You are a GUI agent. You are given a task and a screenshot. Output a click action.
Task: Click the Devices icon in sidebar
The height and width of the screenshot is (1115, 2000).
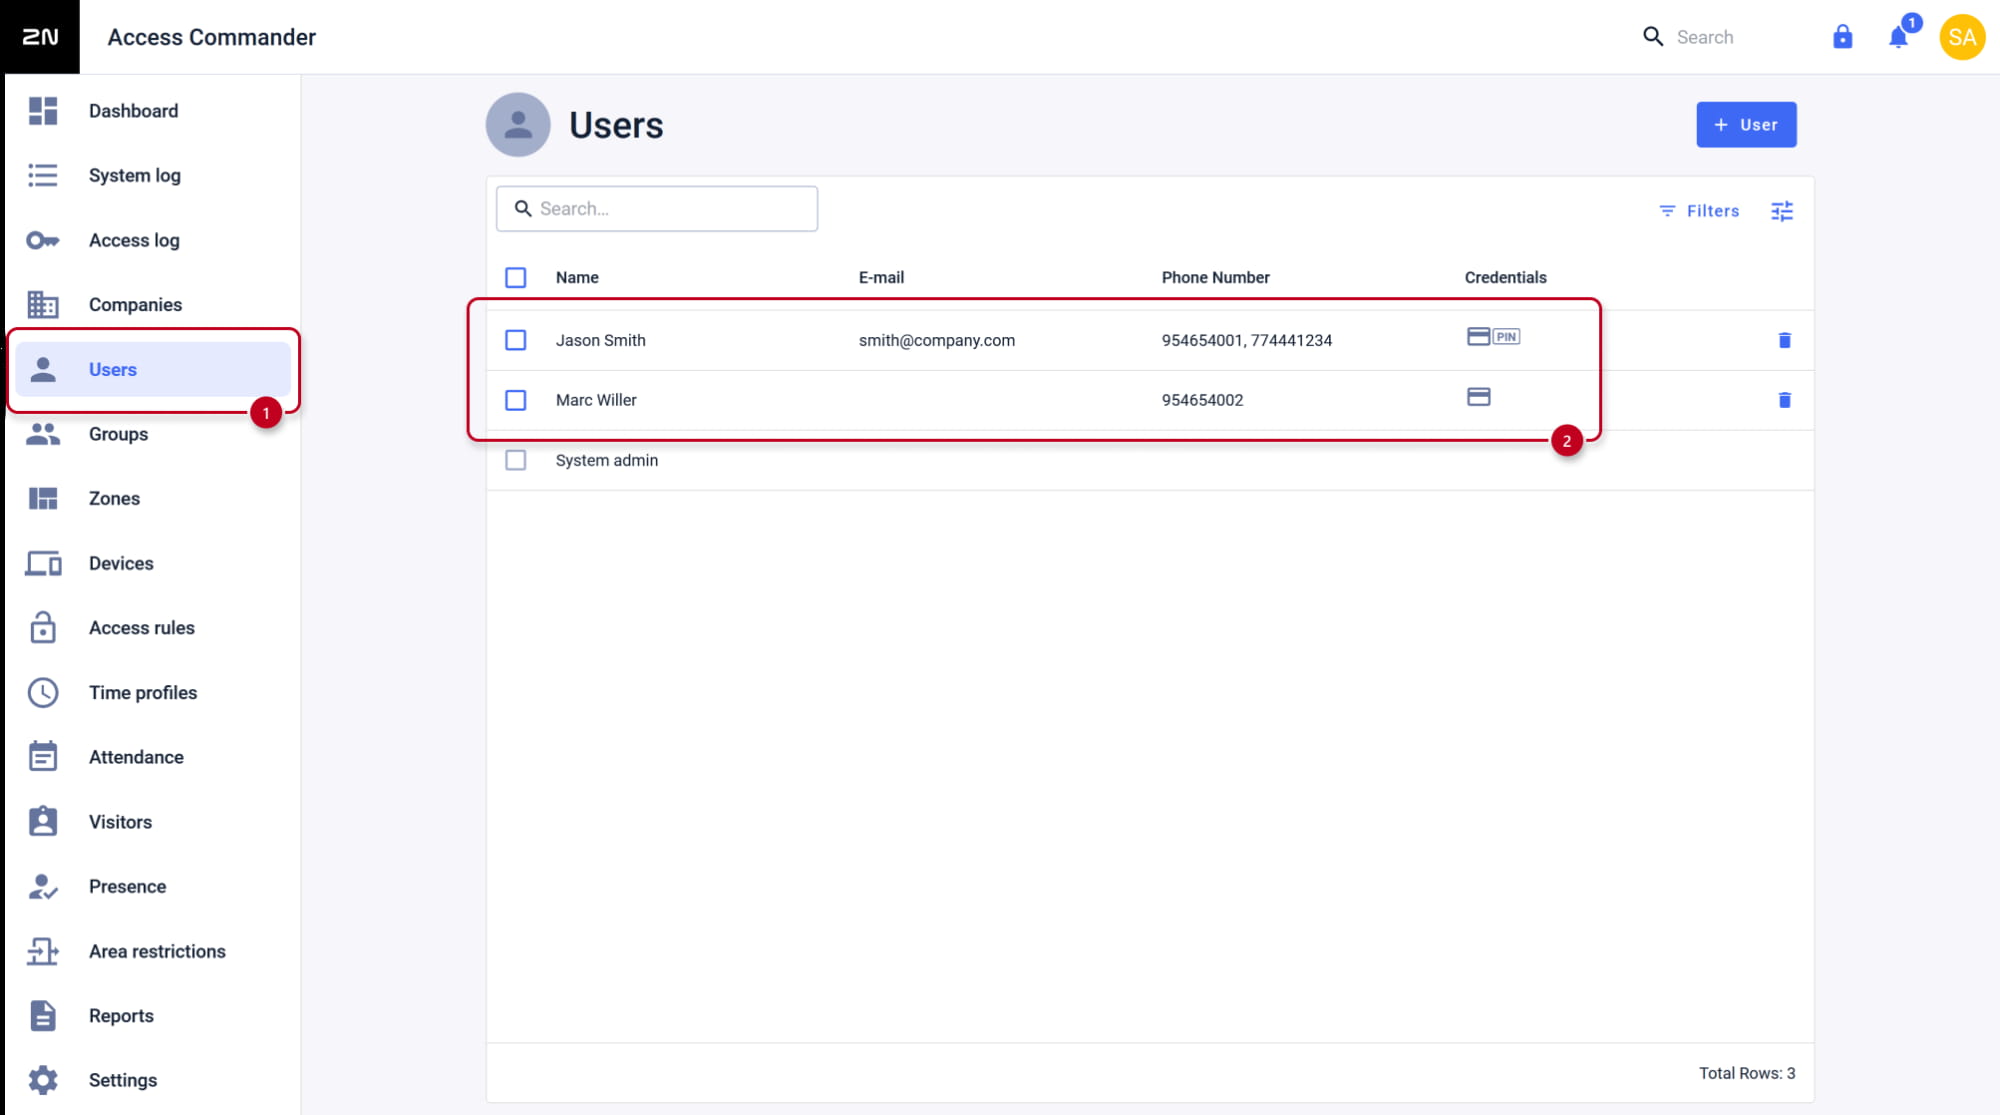coord(43,563)
